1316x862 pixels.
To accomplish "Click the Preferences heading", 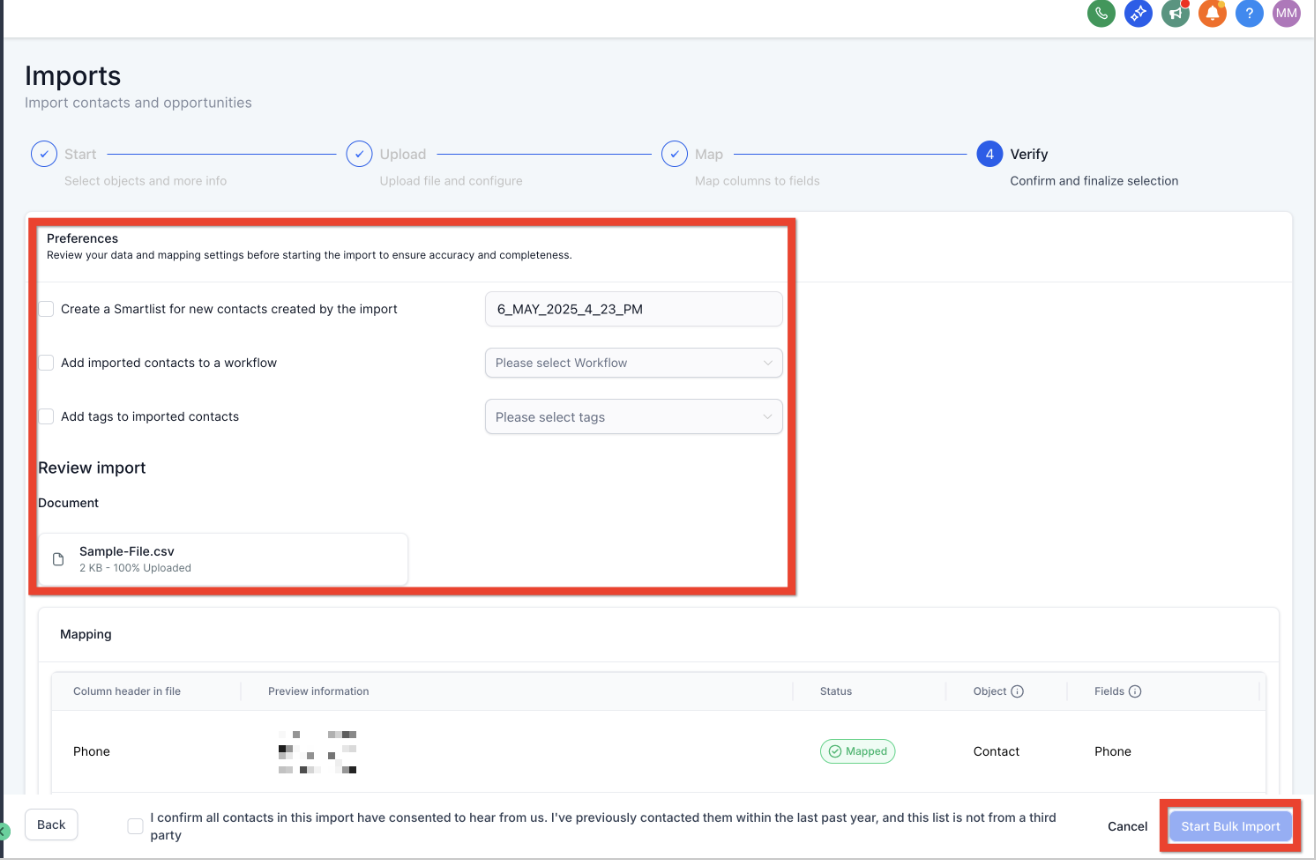I will coord(83,238).
